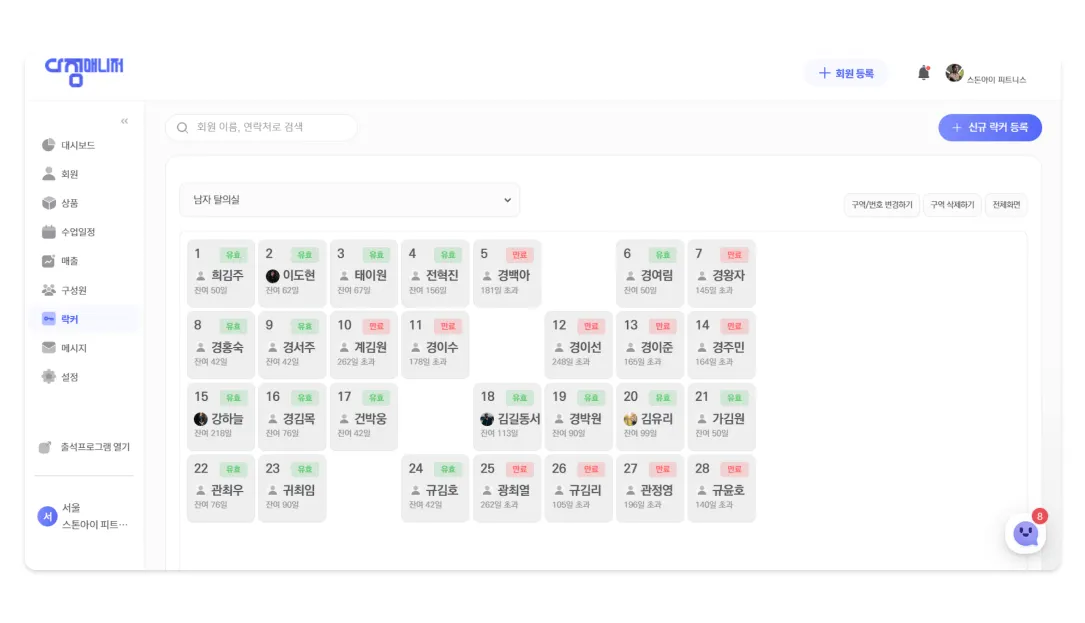Click the profile avatar in header
The height and width of the screenshot is (623, 1085).
click(954, 73)
